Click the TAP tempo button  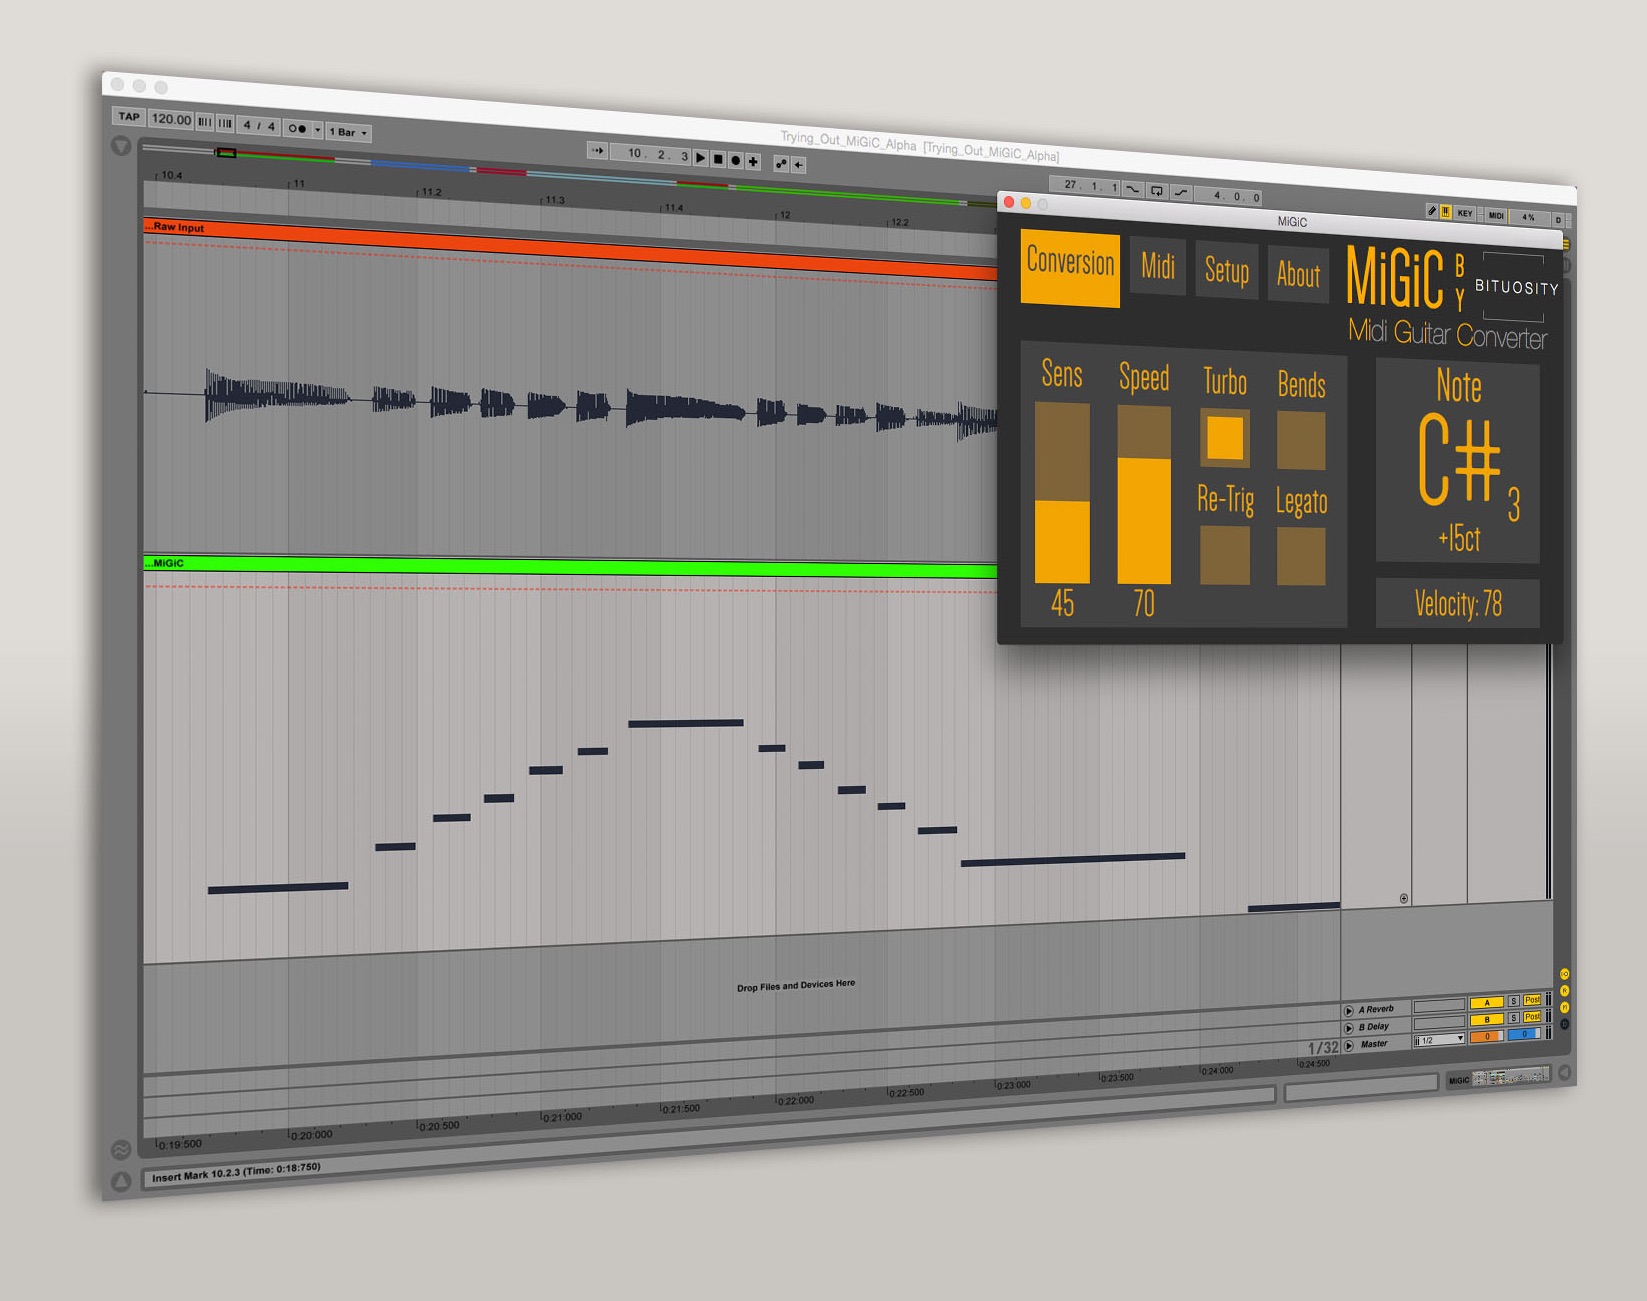click(129, 116)
